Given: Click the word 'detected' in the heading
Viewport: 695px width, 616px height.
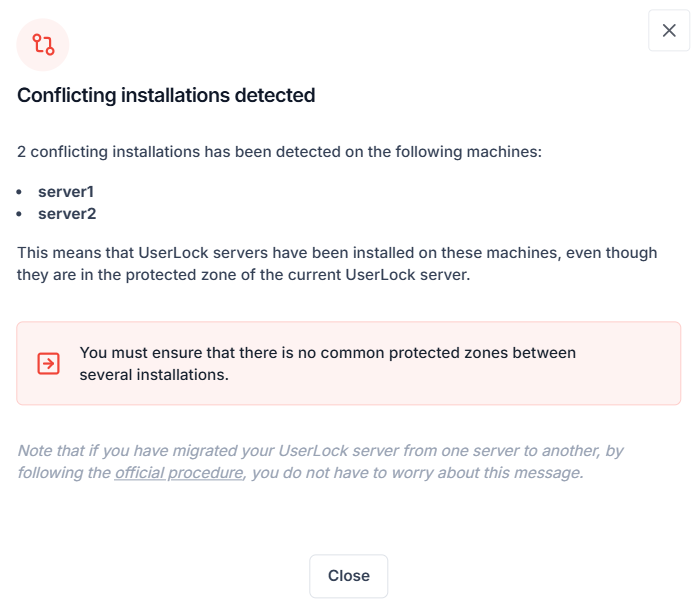Looking at the screenshot, I should [274, 96].
